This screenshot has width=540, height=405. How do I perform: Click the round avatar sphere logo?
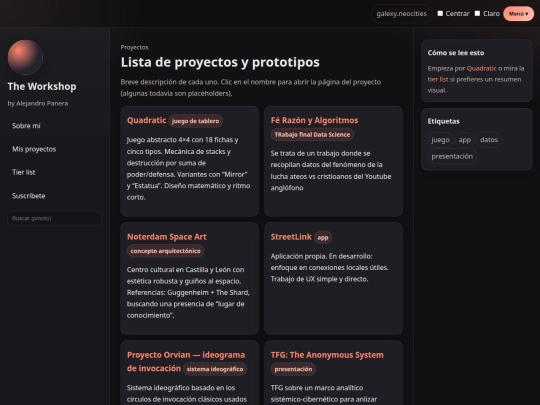(25, 58)
